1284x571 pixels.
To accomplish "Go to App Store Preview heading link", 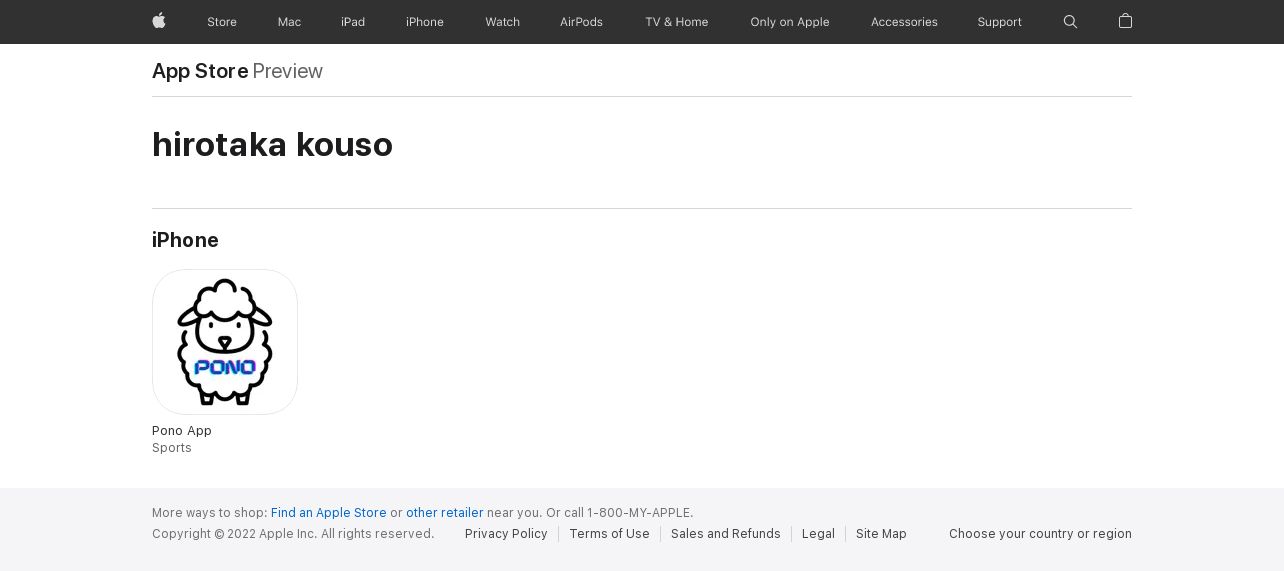I will click(x=237, y=71).
